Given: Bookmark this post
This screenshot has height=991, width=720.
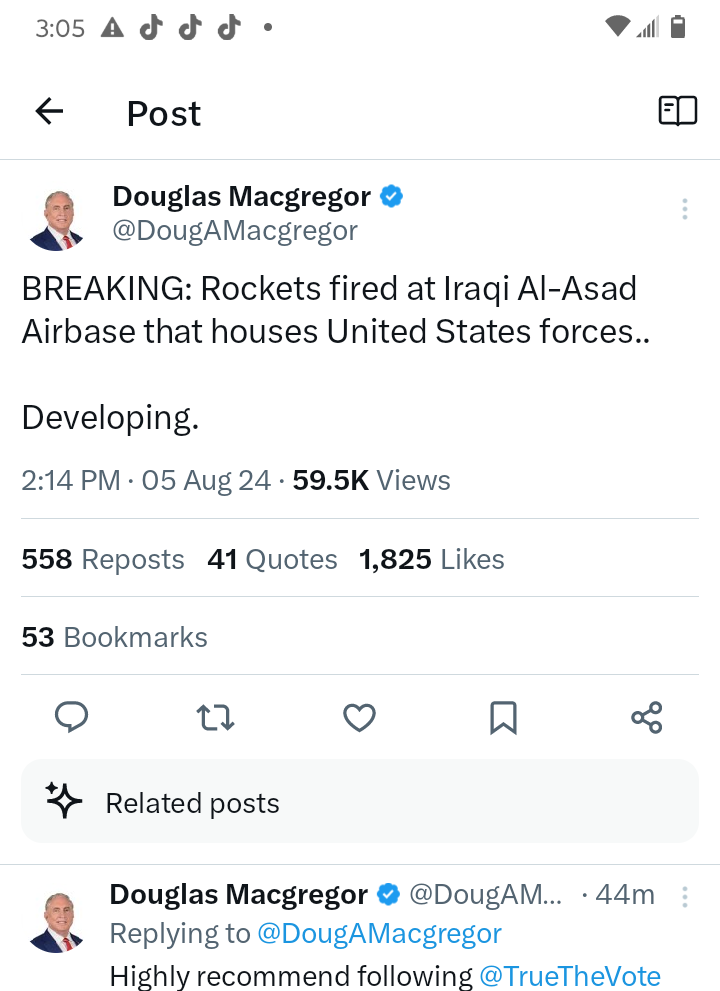Looking at the screenshot, I should [x=503, y=717].
